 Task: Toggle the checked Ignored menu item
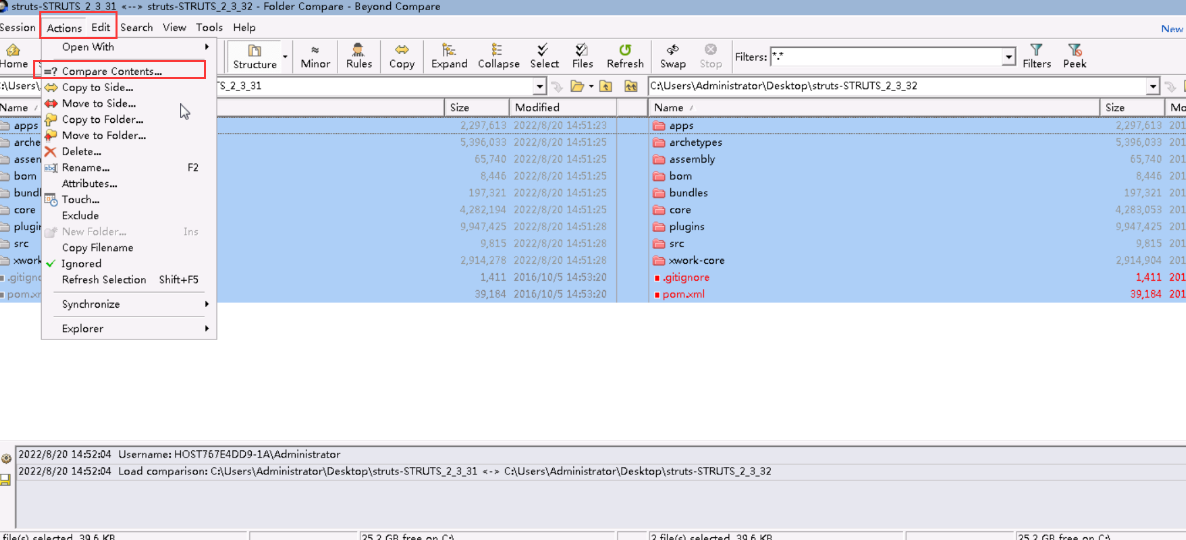pyautogui.click(x=129, y=263)
